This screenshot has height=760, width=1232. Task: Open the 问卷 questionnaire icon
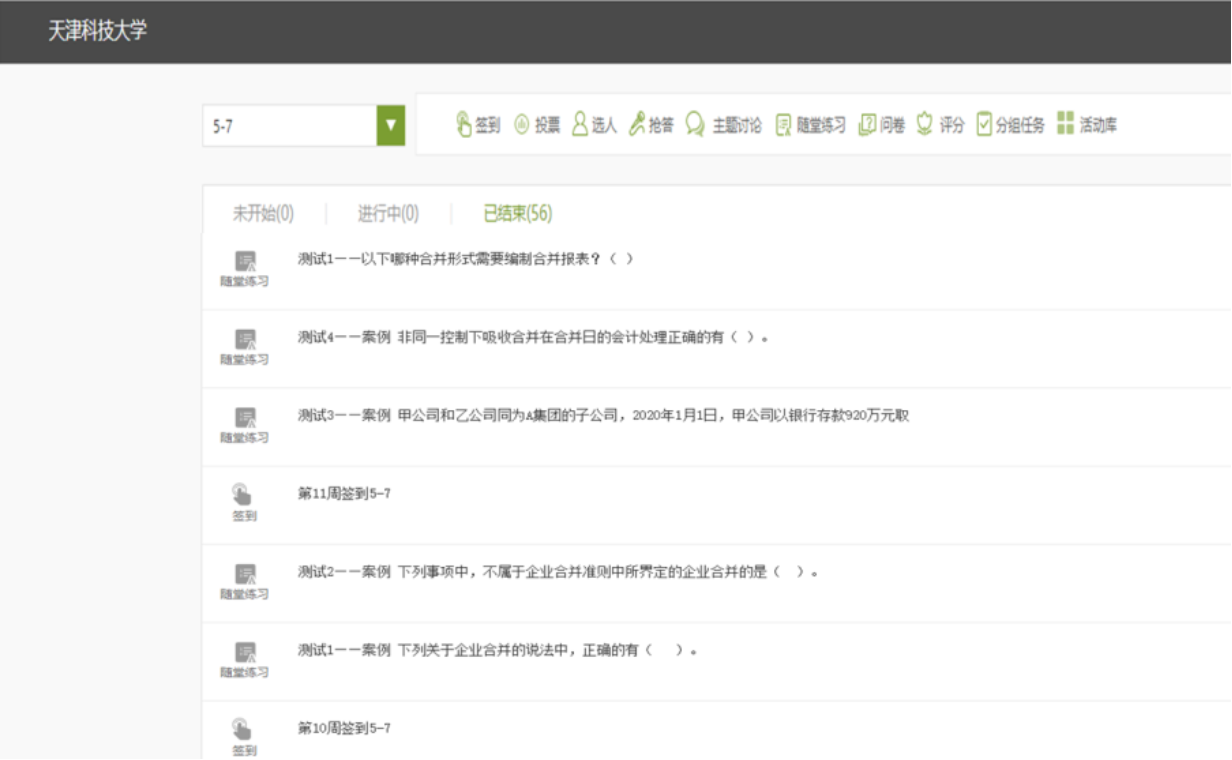tap(867, 125)
